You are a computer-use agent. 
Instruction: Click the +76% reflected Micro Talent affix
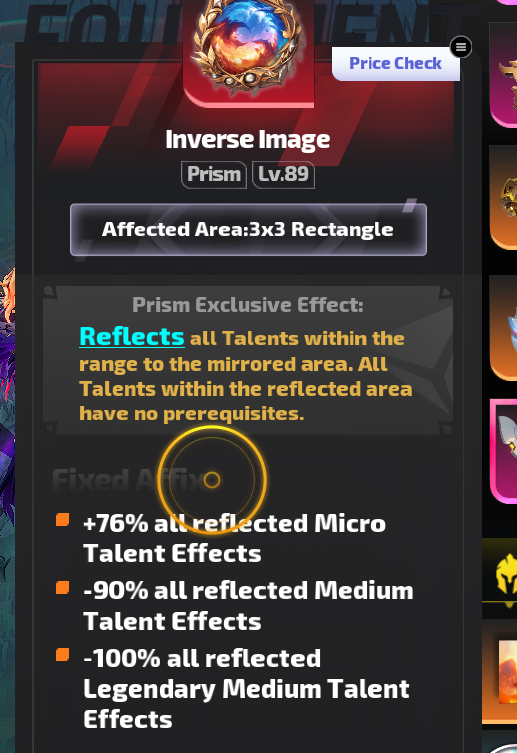[x=234, y=538]
